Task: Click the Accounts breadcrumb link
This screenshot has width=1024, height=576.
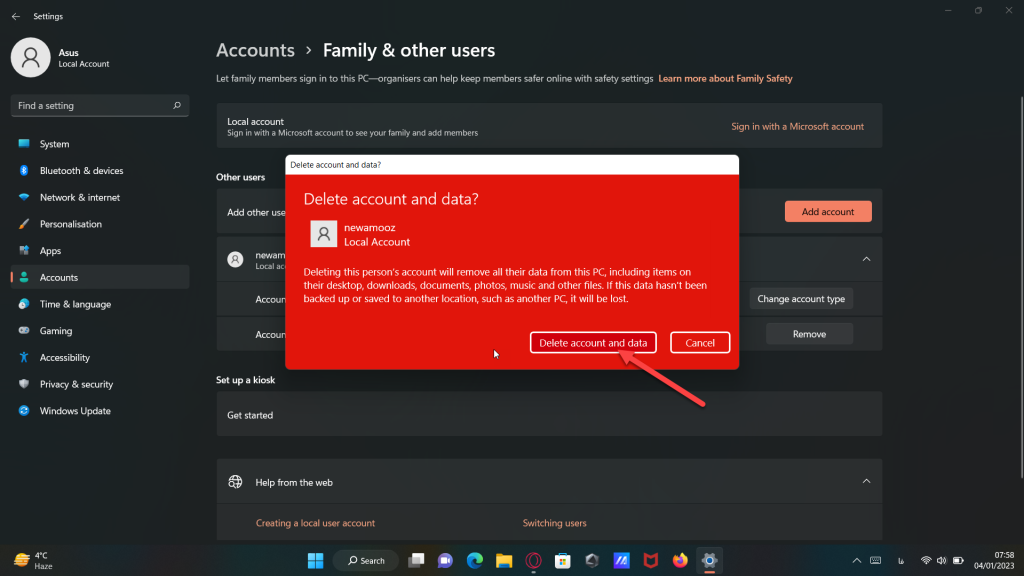Action: pos(255,50)
